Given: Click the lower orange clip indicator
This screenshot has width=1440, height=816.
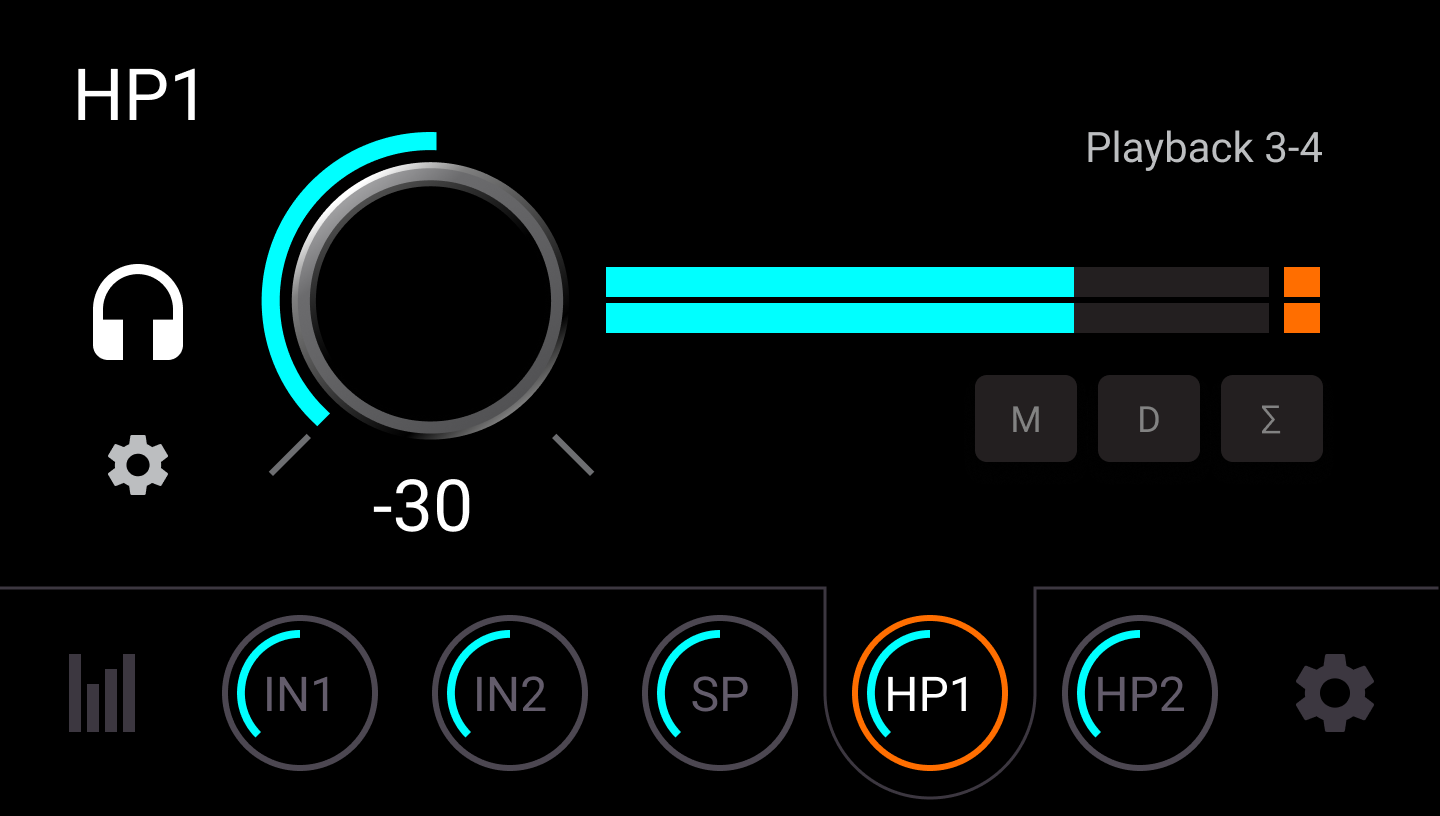Looking at the screenshot, I should click(1302, 318).
